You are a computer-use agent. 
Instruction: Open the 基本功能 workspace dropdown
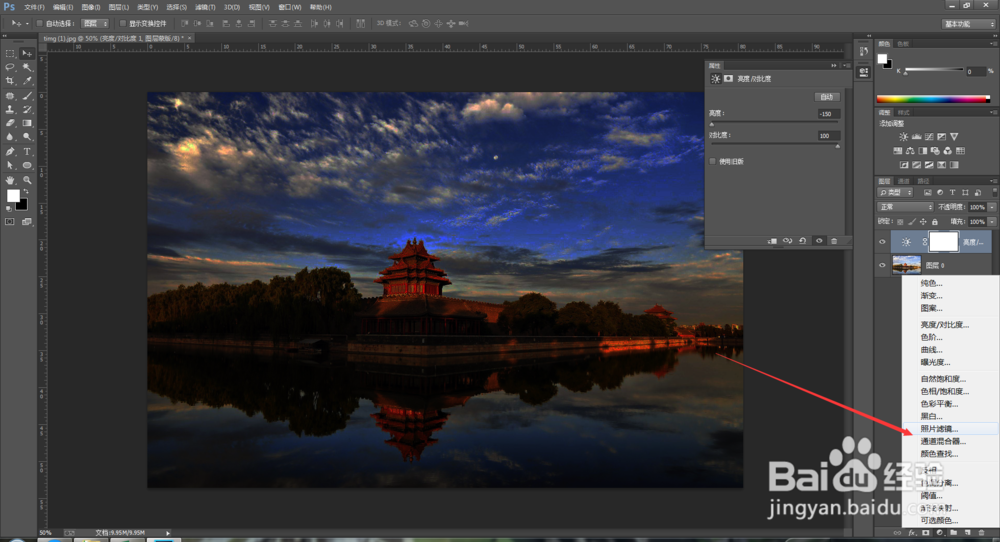coord(969,24)
